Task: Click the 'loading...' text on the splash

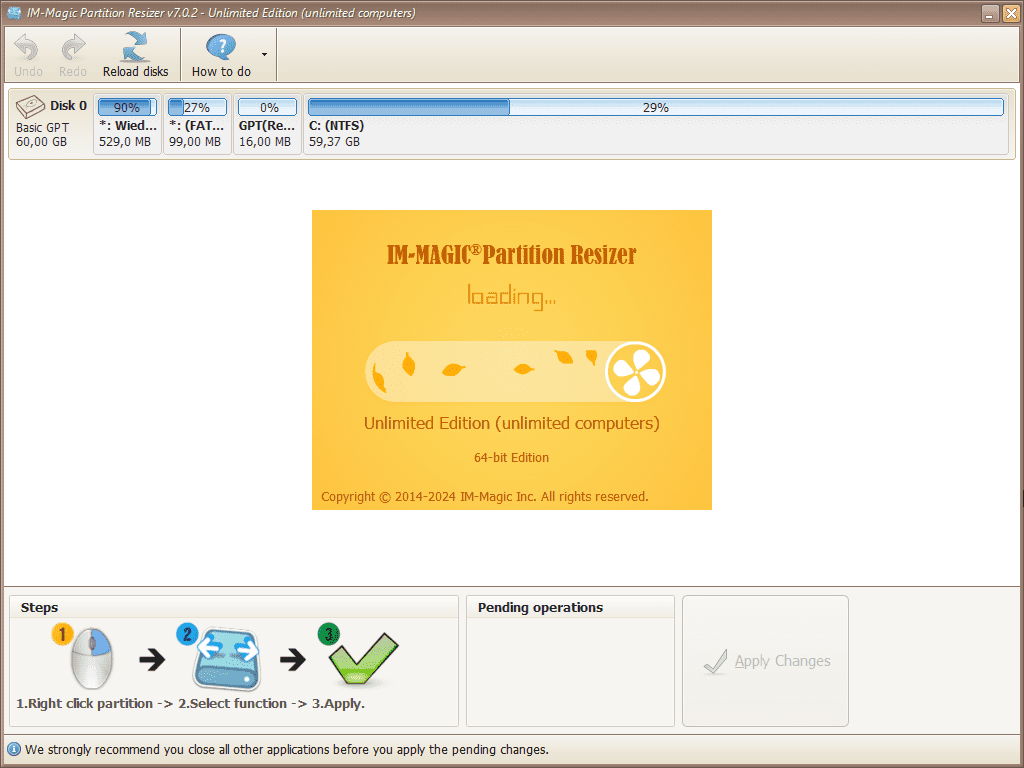Action: [511, 296]
